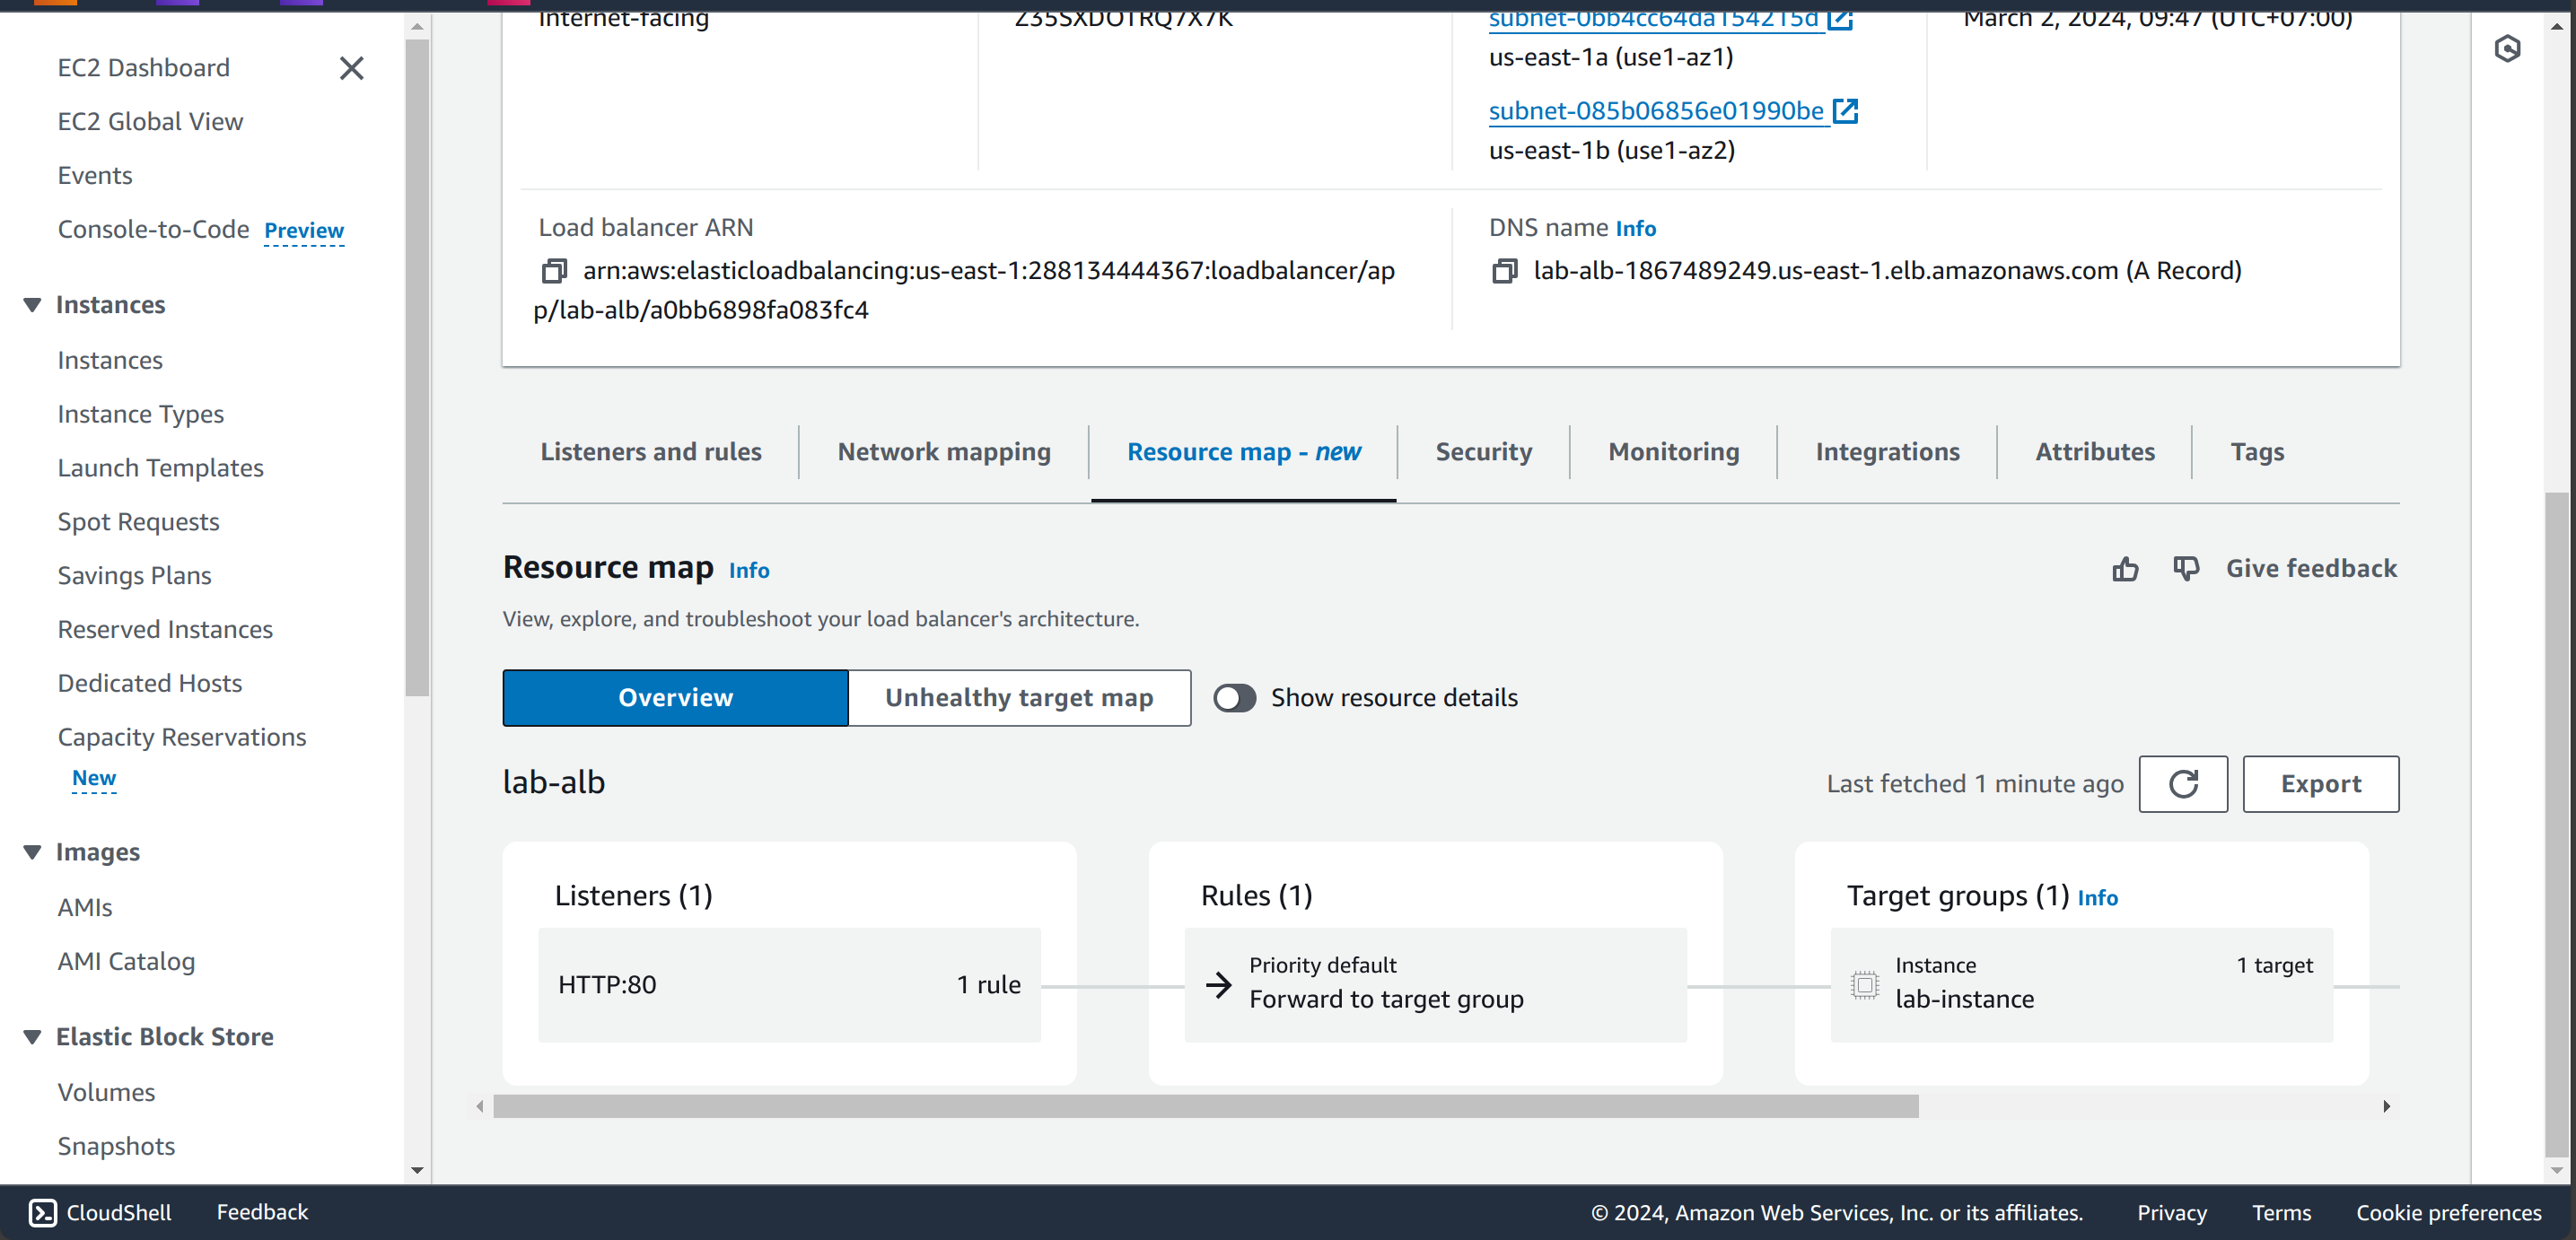This screenshot has height=1240, width=2576.
Task: Export the resource map
Action: [x=2320, y=784]
